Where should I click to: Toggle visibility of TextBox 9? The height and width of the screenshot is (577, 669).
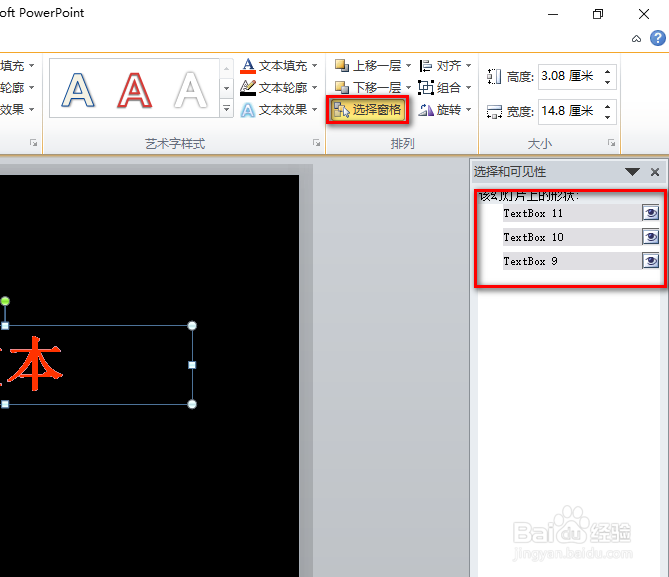point(651,261)
